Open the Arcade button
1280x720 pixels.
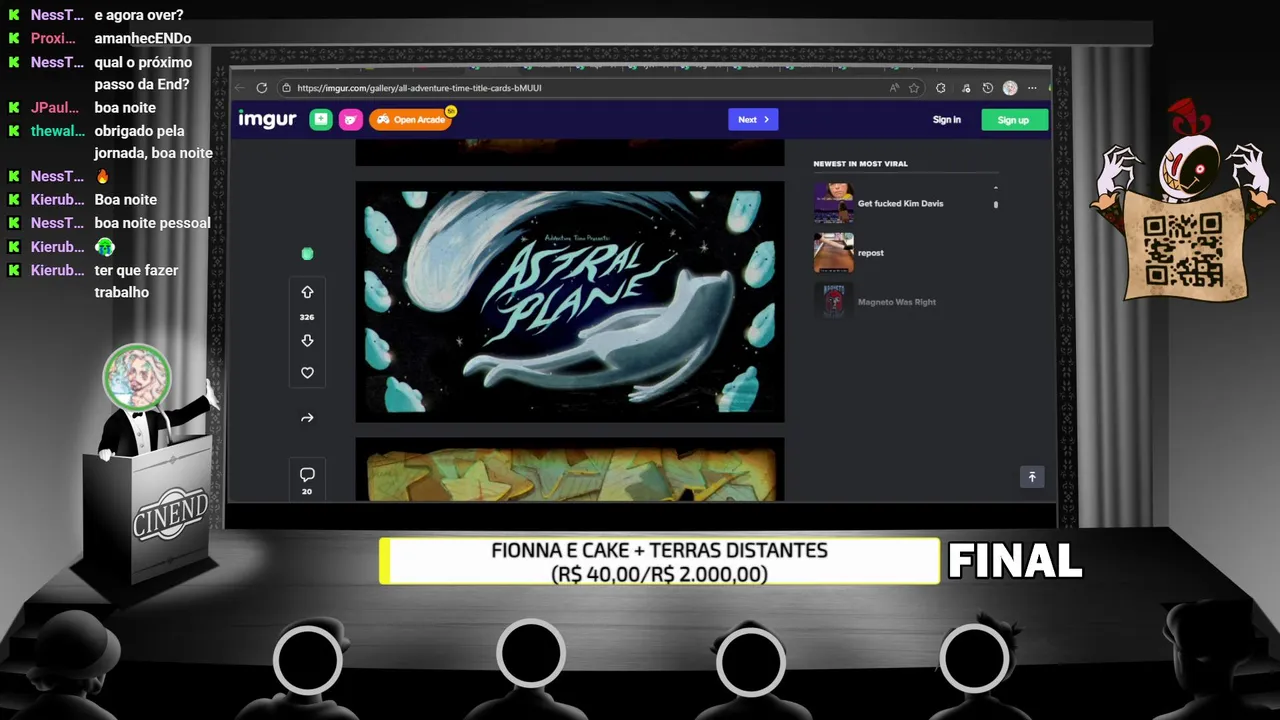[411, 120]
